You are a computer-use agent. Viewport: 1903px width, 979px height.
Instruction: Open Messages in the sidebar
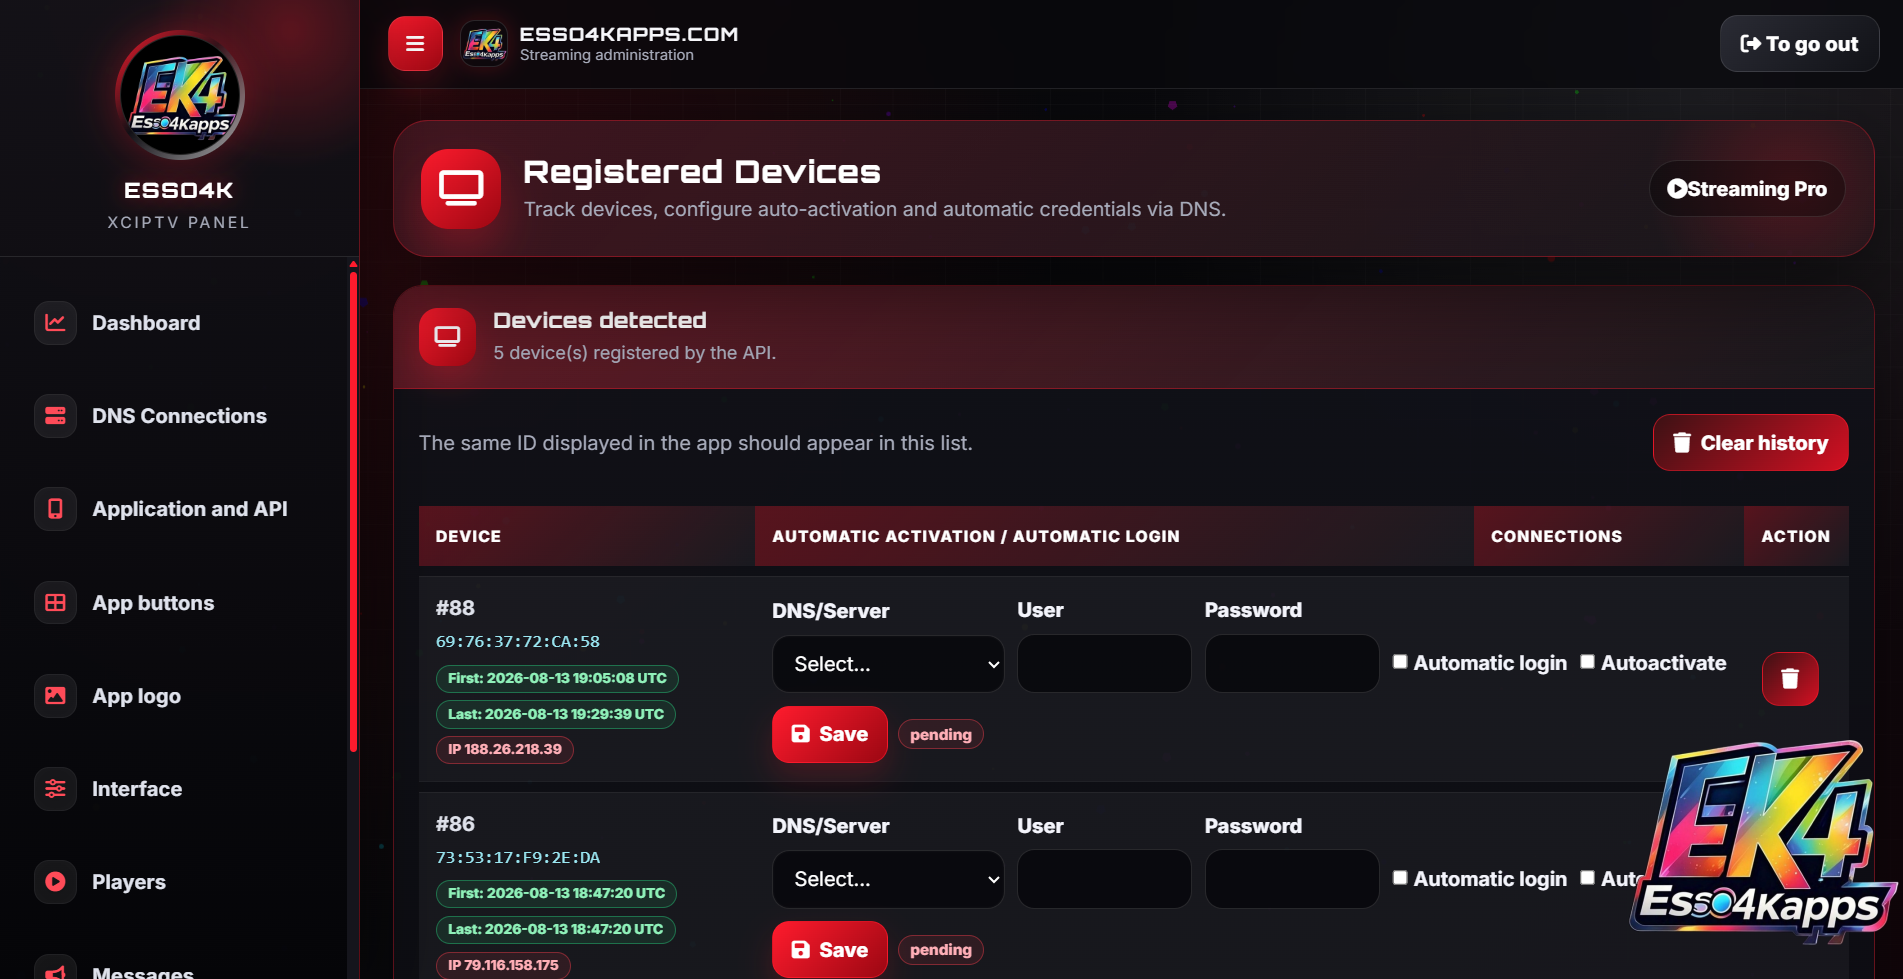143,971
